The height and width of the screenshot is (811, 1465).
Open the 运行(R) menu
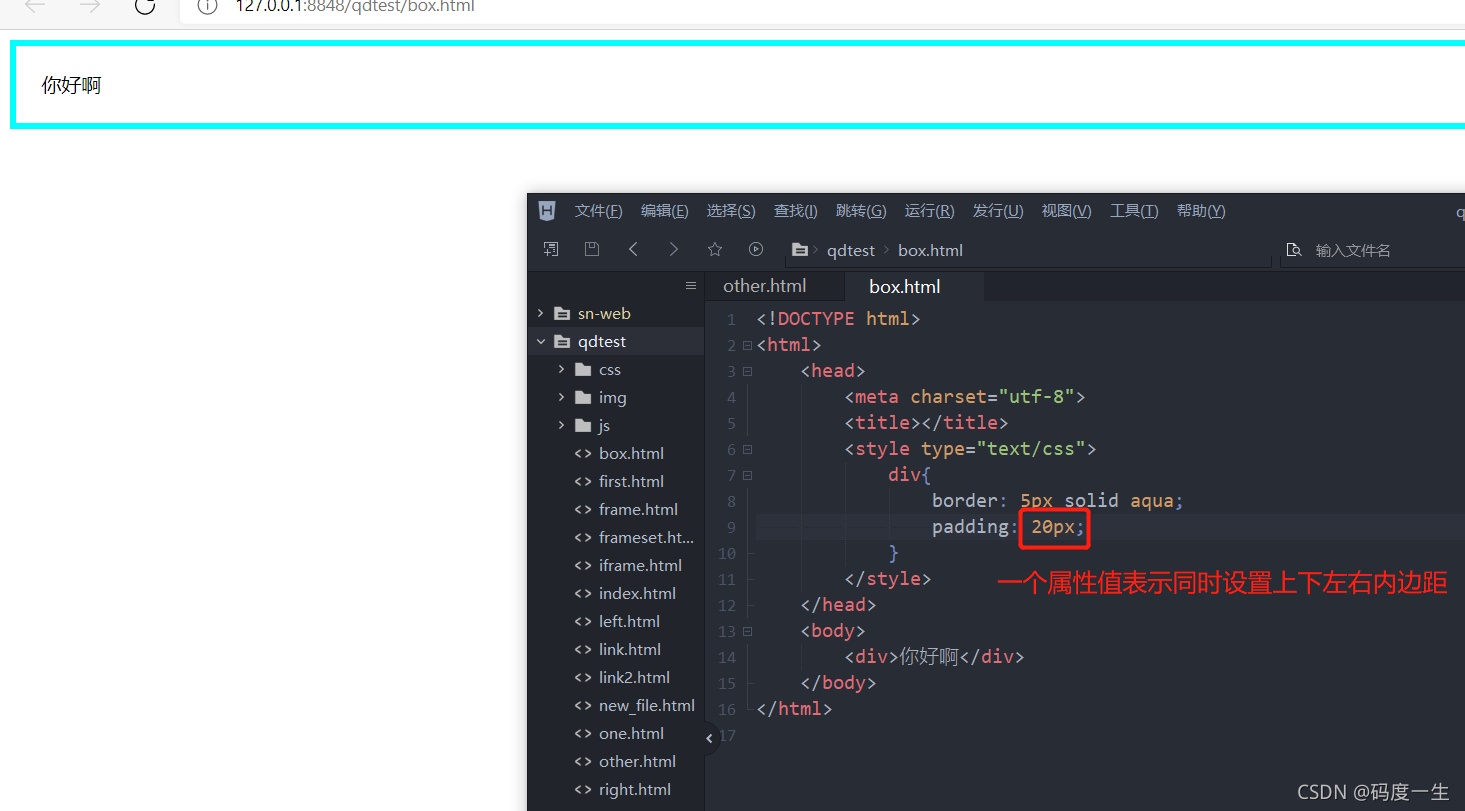[x=929, y=211]
